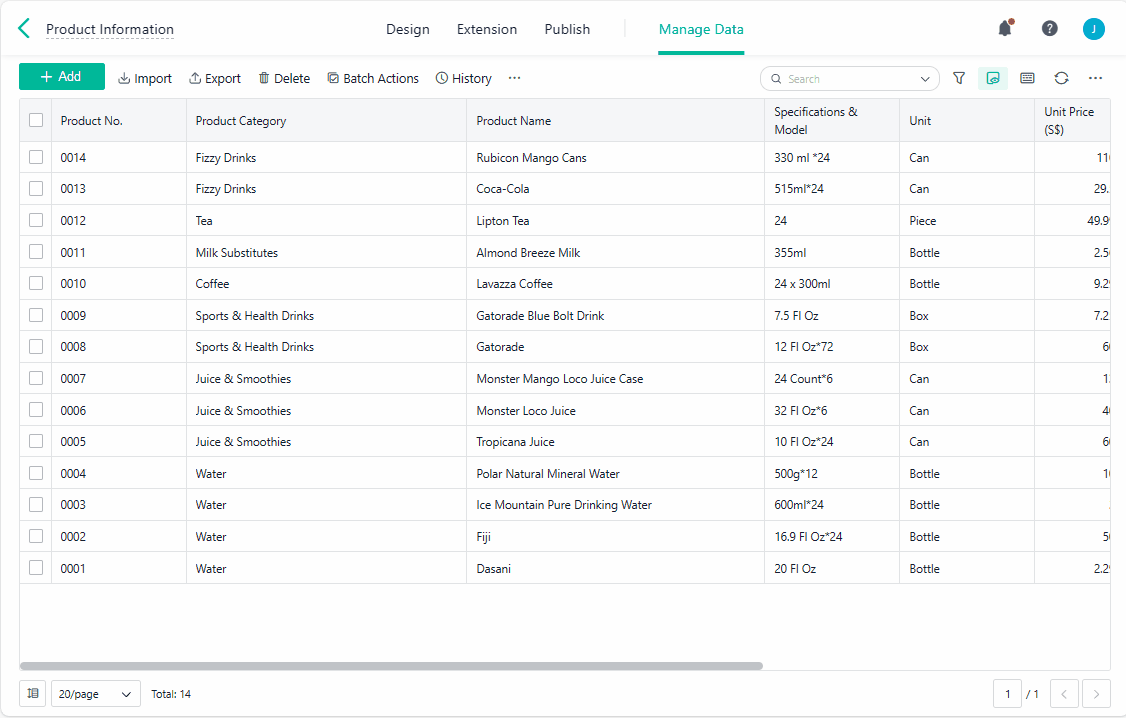Screen dimensions: 1126x718
Task: Click the horizontal table scrollbar
Action: click(390, 665)
